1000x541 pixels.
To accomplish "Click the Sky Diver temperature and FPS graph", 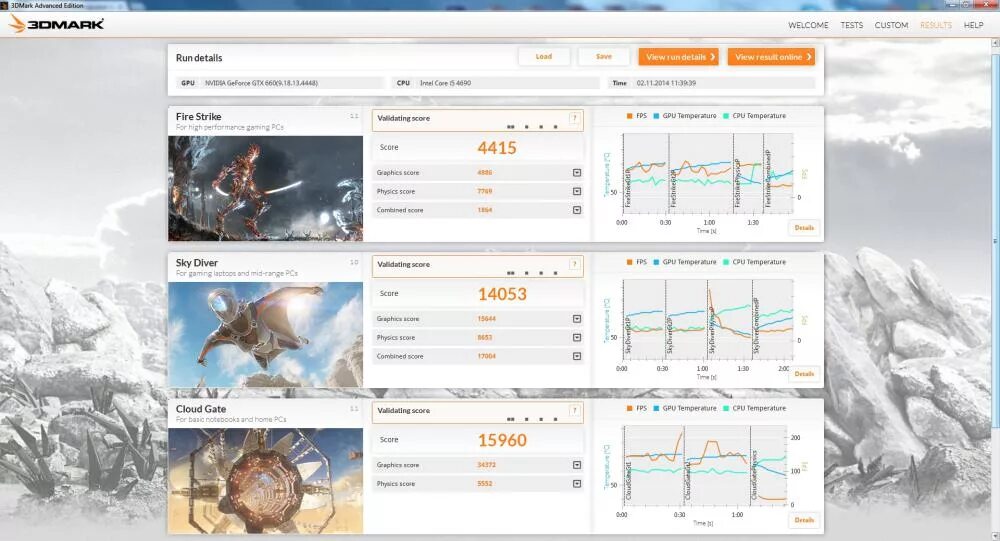I will [x=708, y=318].
